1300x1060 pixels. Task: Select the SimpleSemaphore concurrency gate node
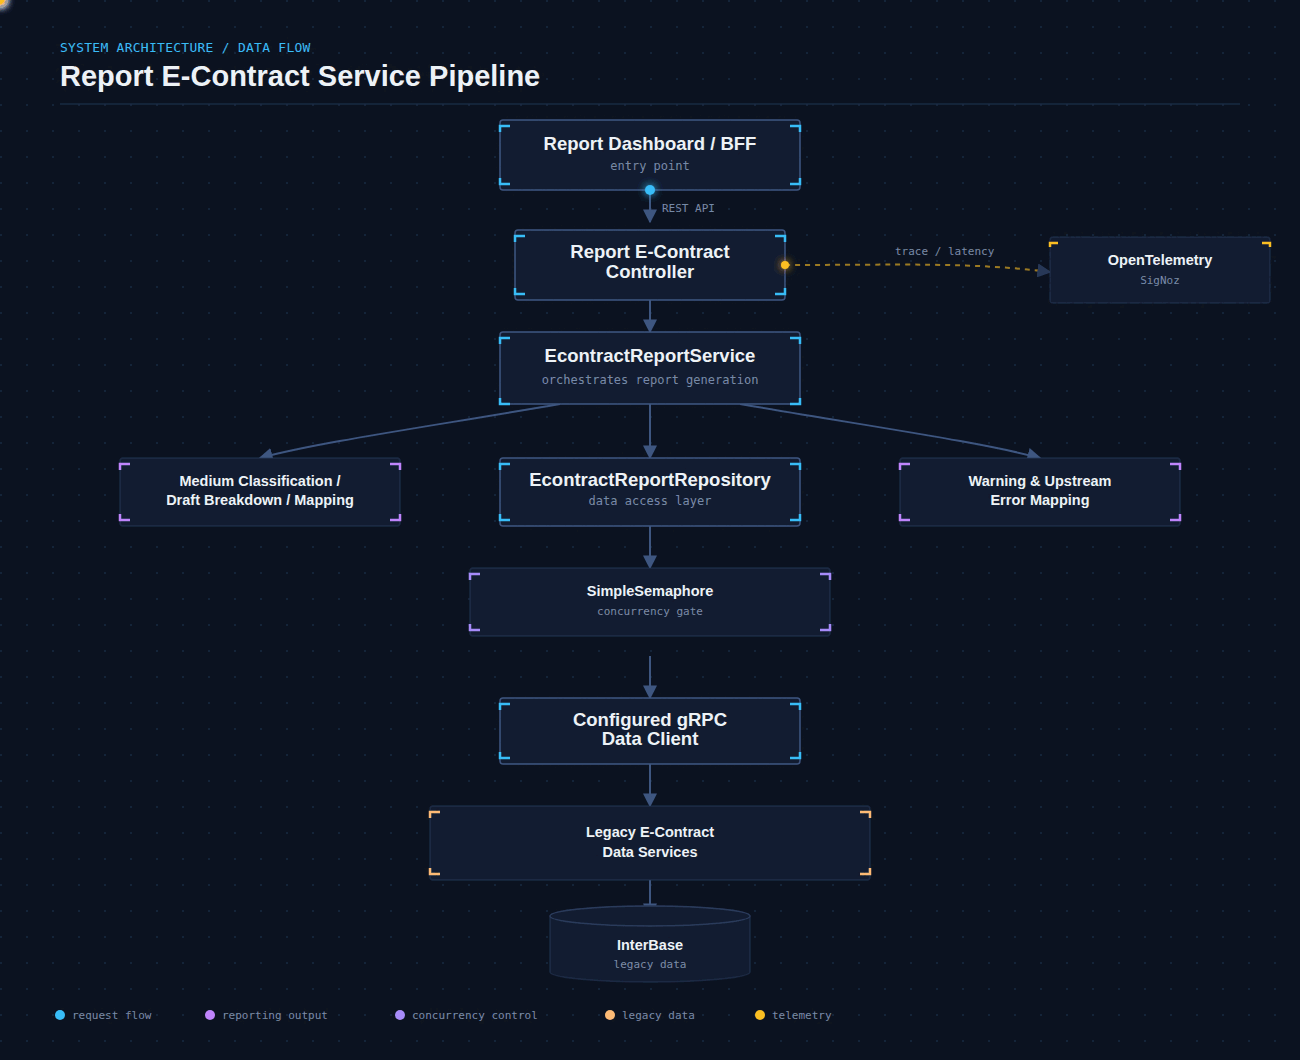(x=650, y=602)
